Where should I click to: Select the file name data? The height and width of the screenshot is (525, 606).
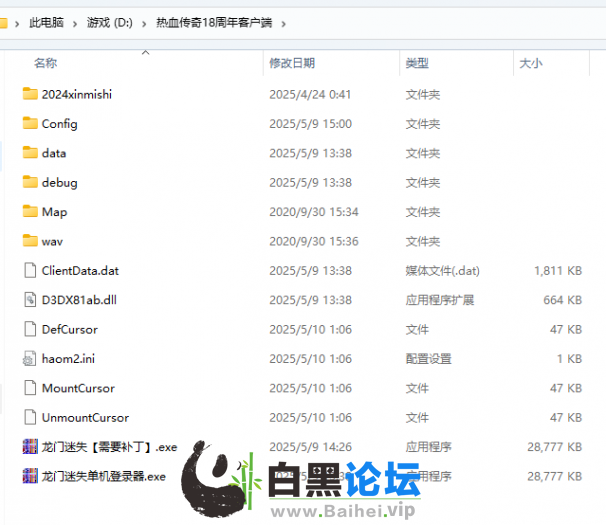click(x=54, y=153)
